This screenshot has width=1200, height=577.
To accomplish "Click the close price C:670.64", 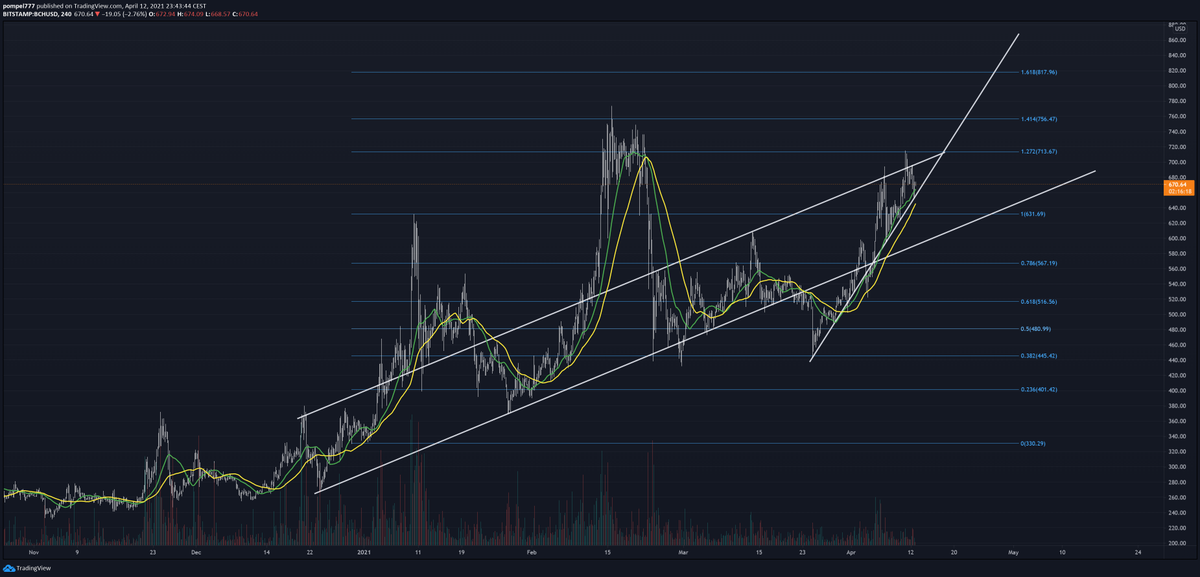I will [x=245, y=14].
